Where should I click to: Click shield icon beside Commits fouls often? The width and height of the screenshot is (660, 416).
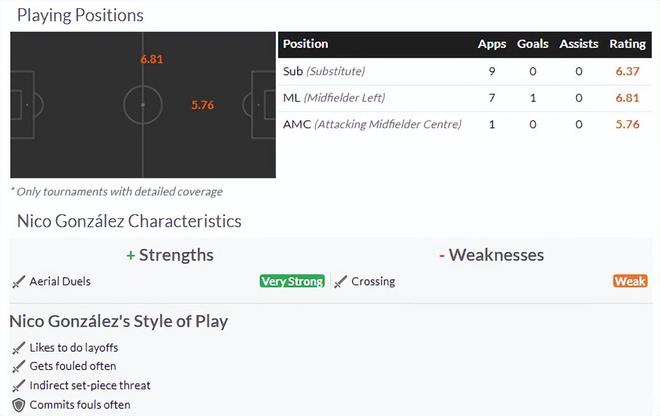click(18, 405)
